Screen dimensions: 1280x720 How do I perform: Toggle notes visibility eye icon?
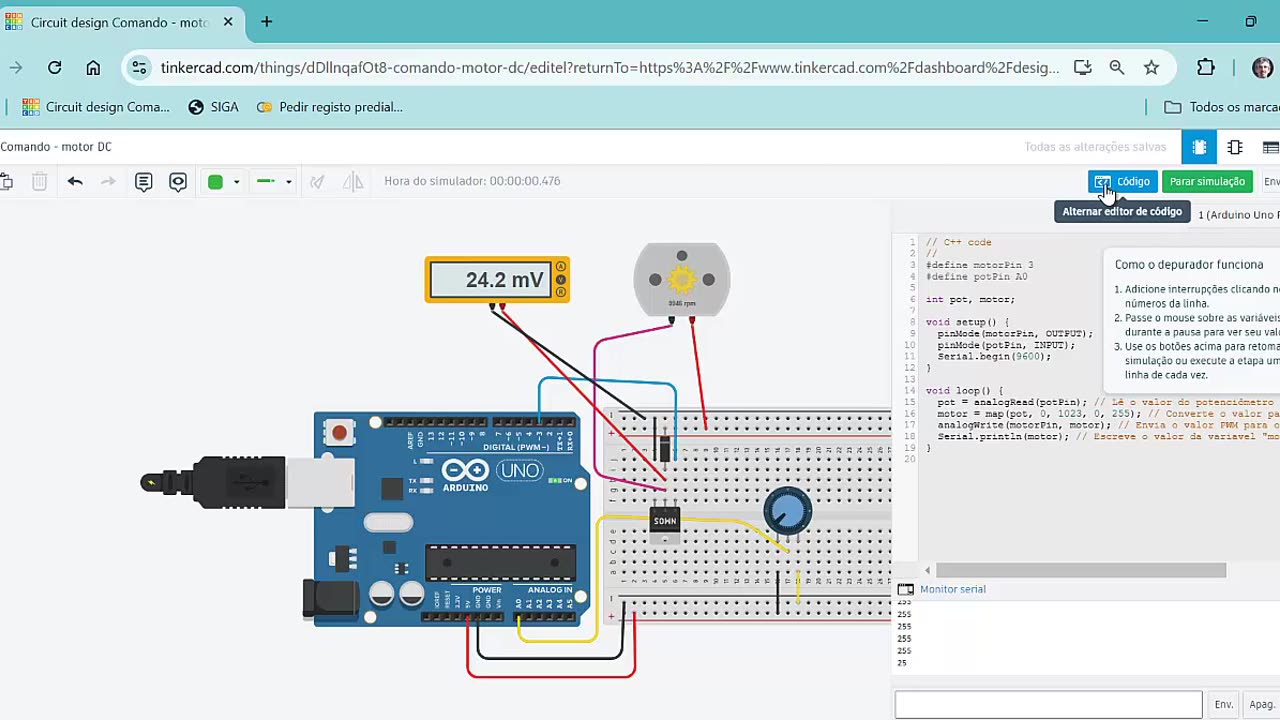(x=178, y=181)
